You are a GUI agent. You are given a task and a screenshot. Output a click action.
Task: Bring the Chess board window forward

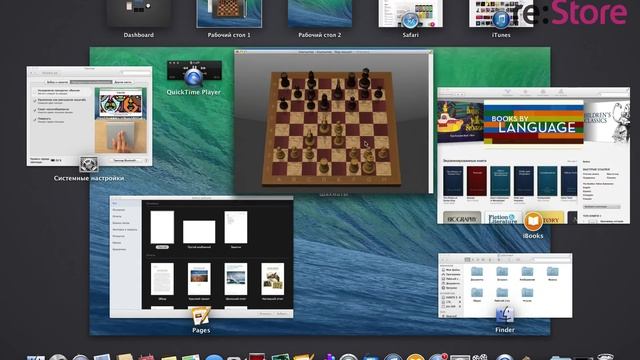point(333,122)
